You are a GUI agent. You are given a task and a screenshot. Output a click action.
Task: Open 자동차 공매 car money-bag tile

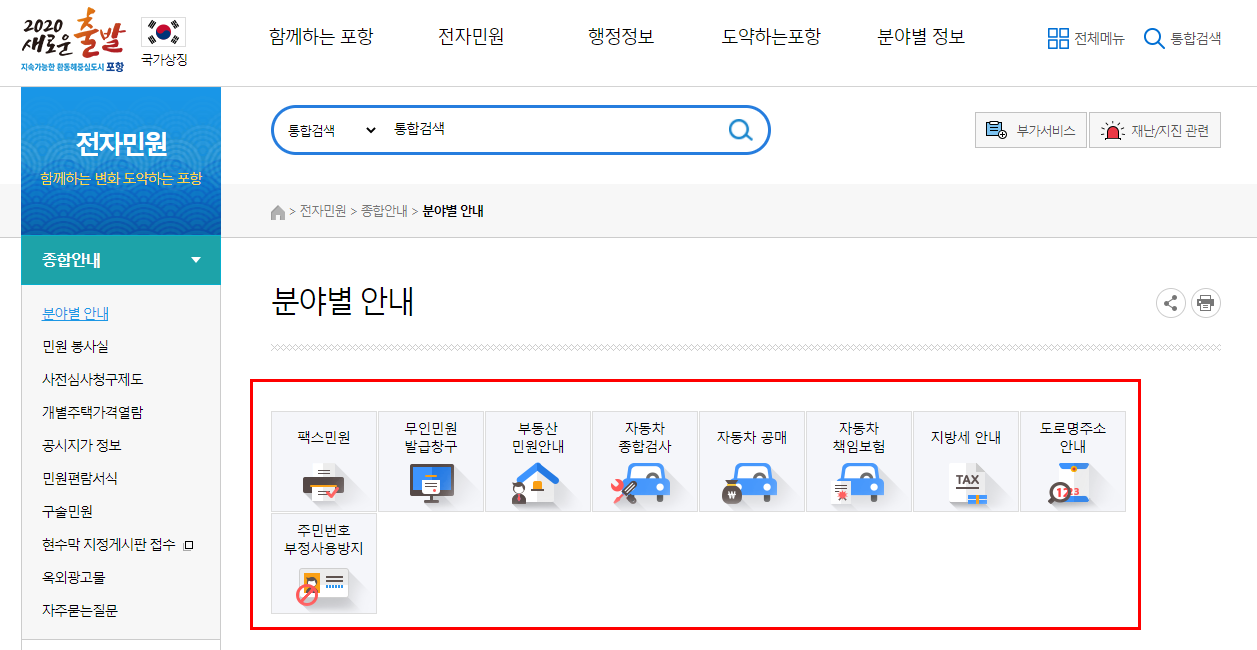click(752, 462)
